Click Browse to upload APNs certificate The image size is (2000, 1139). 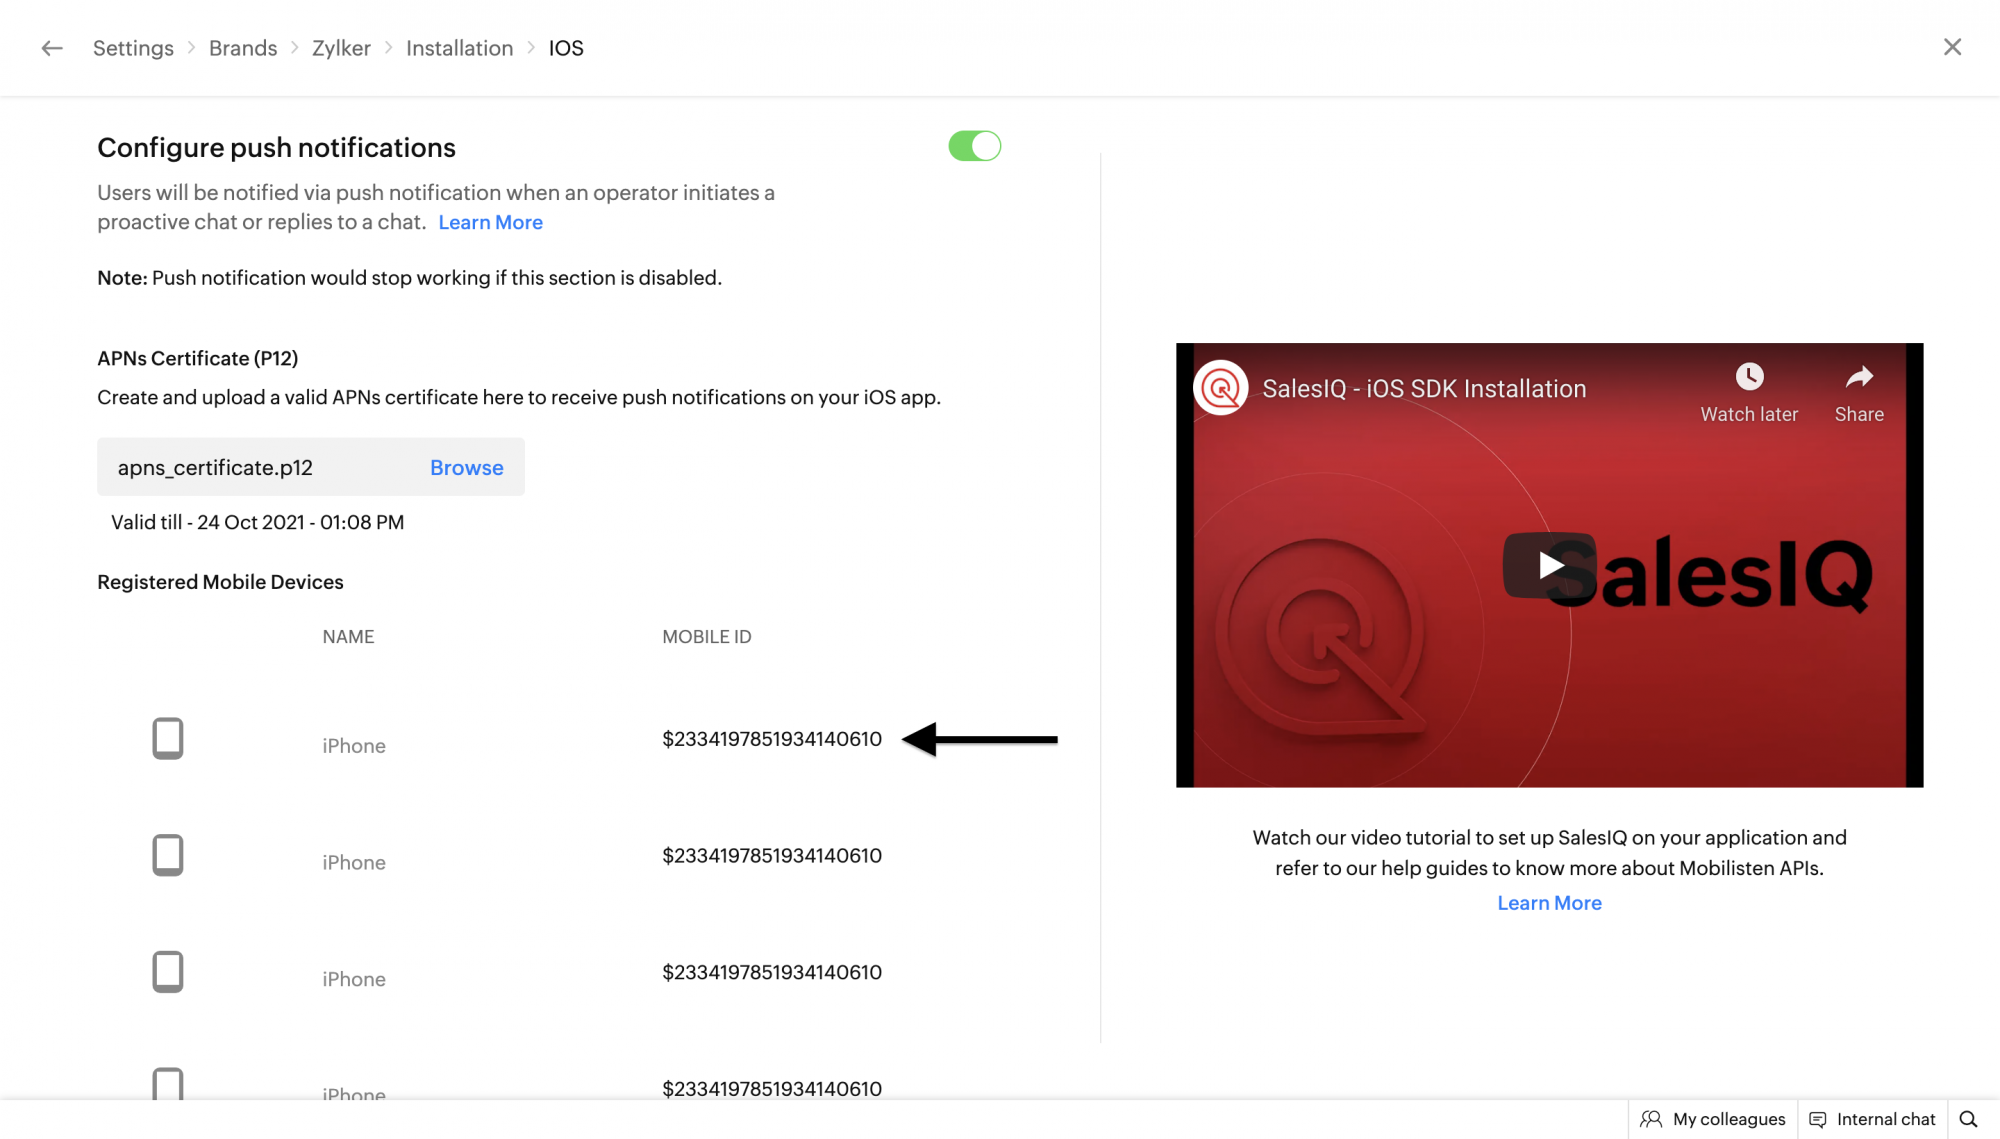click(x=466, y=468)
